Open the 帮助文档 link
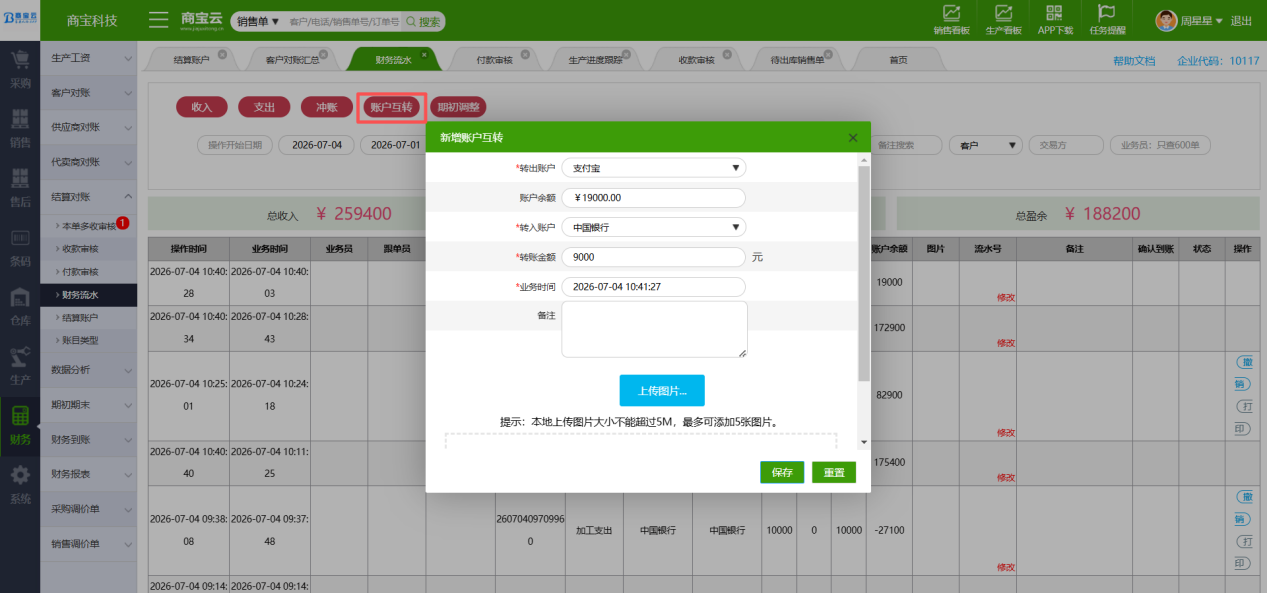Viewport: 1267px width, 593px height. click(x=1134, y=61)
